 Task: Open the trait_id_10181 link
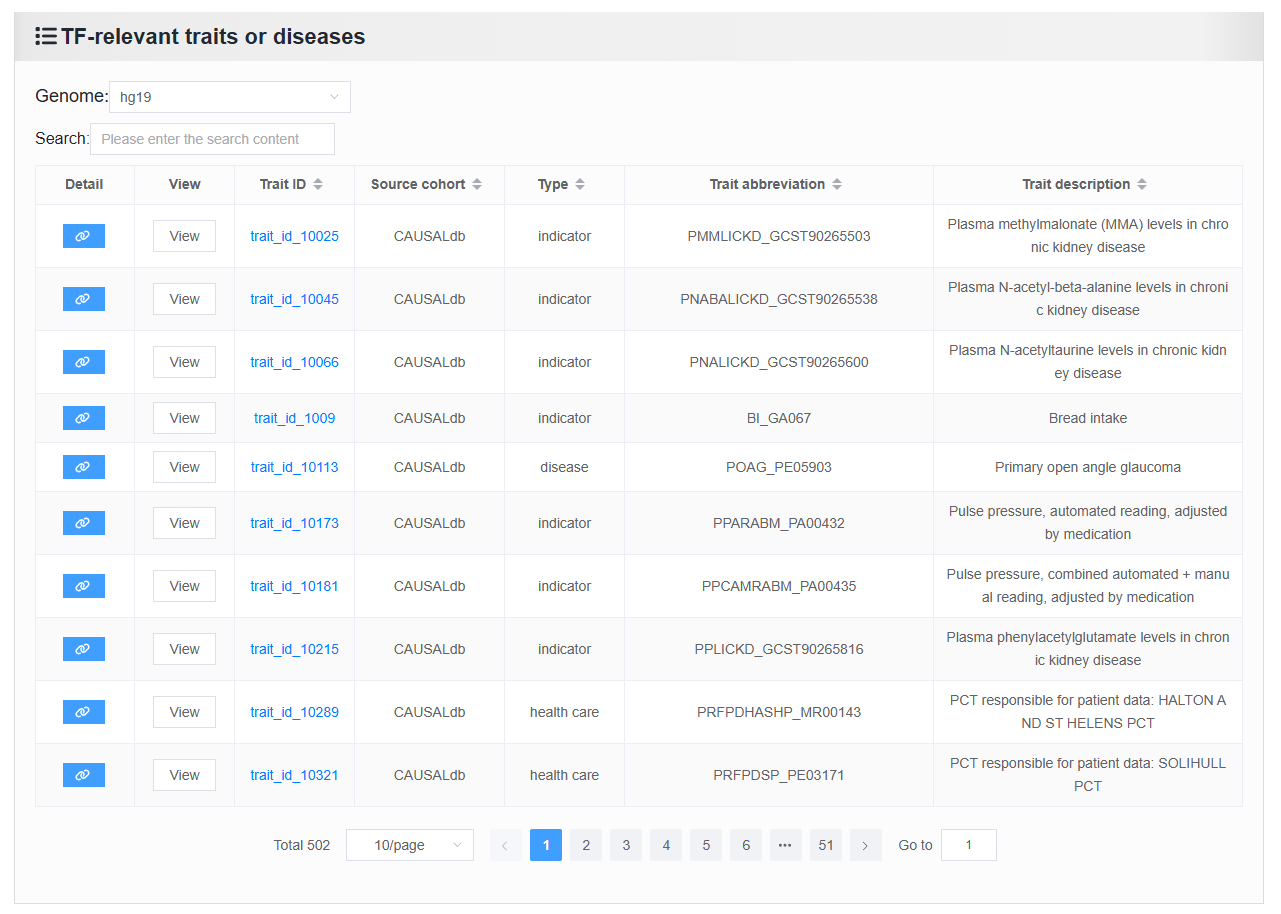294,587
